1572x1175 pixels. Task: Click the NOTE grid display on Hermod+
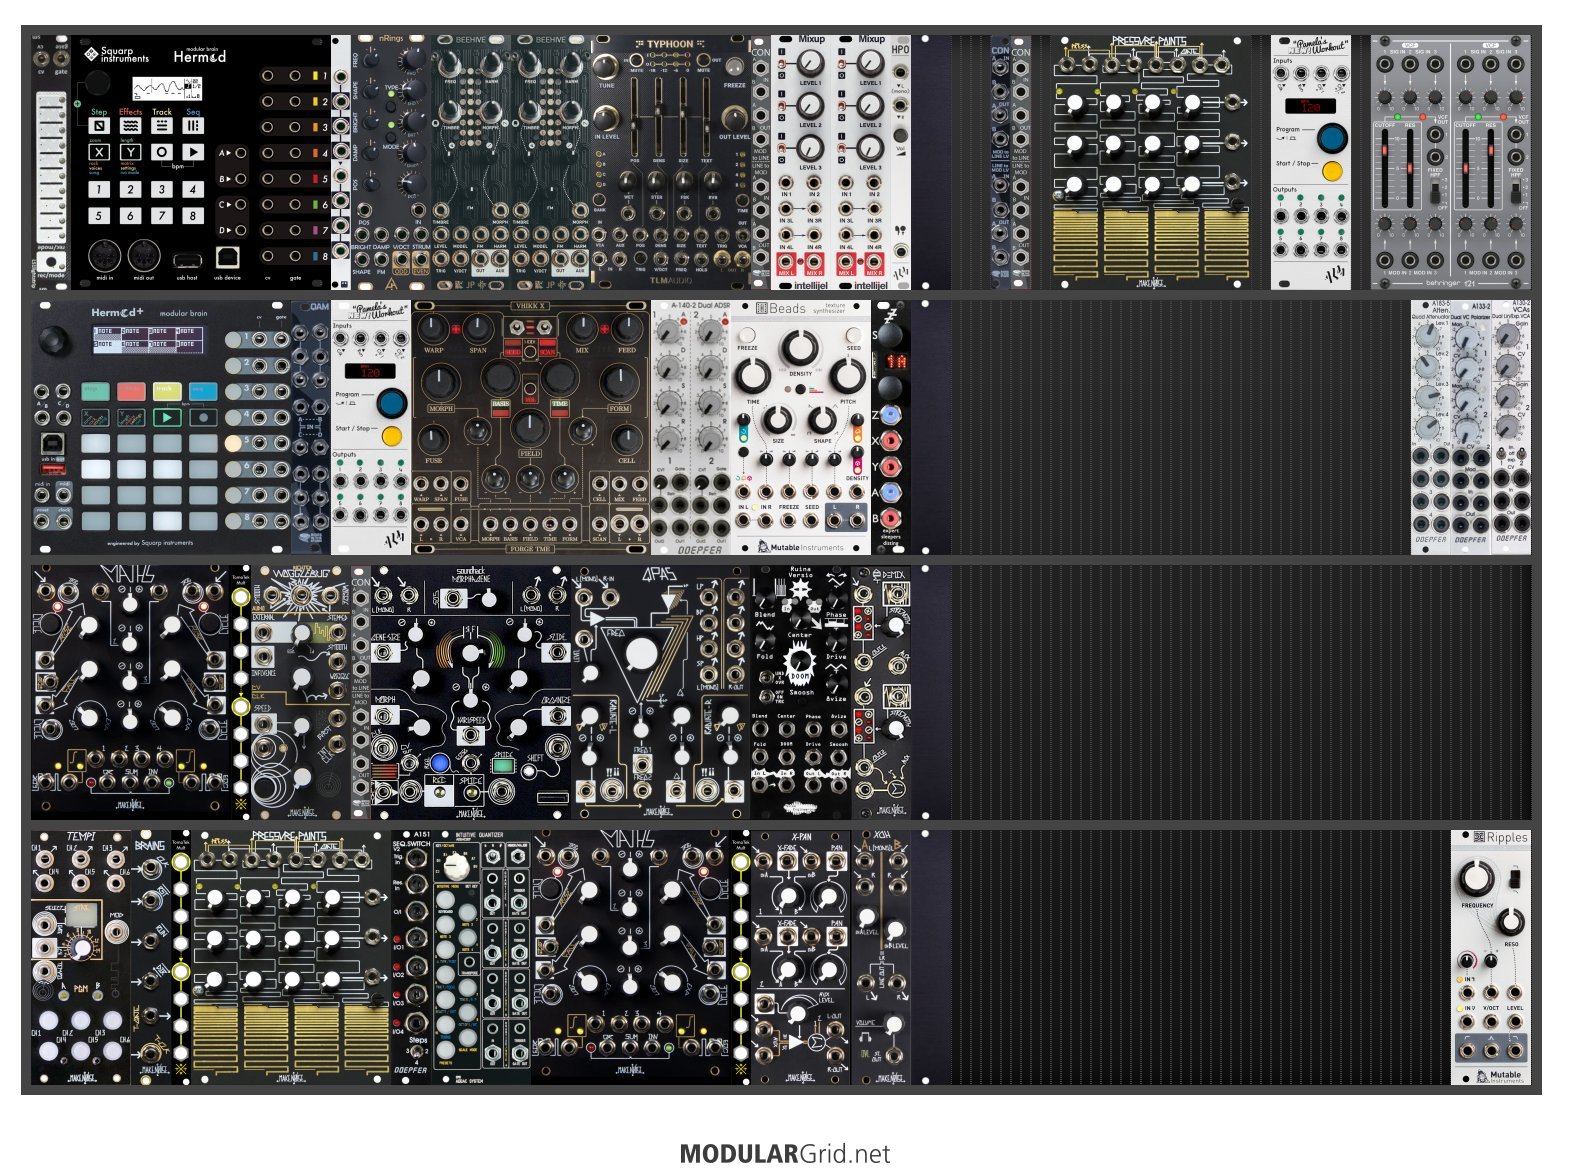tap(147, 338)
